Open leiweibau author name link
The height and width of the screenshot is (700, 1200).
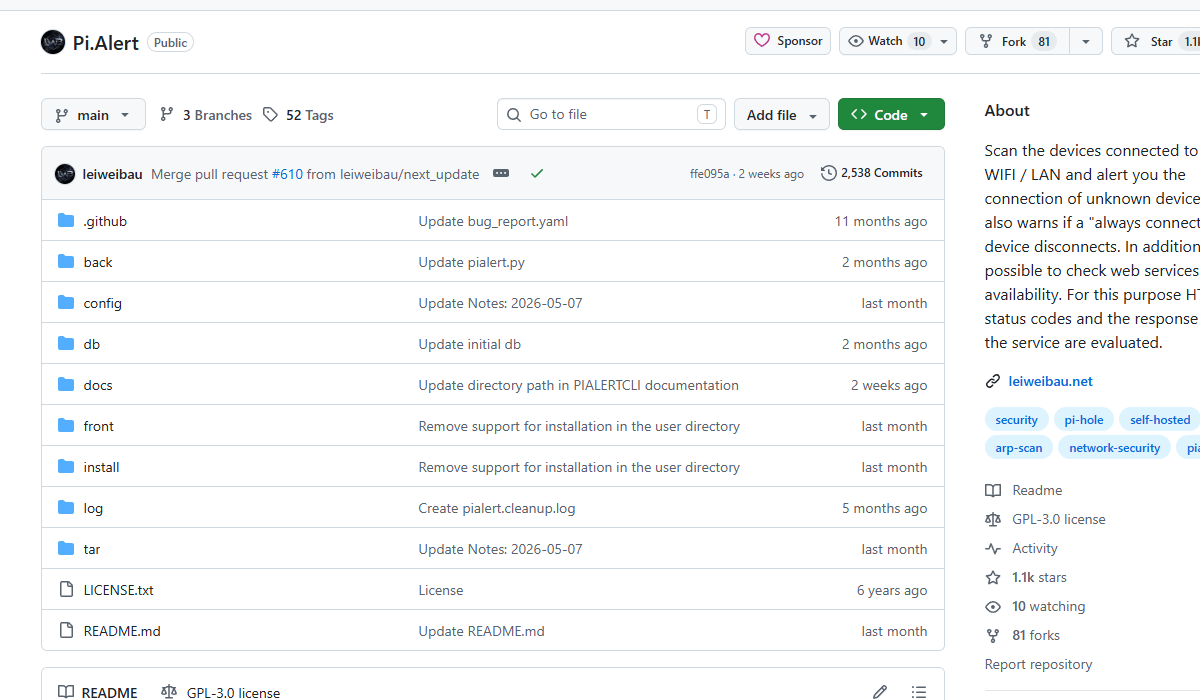tap(112, 174)
